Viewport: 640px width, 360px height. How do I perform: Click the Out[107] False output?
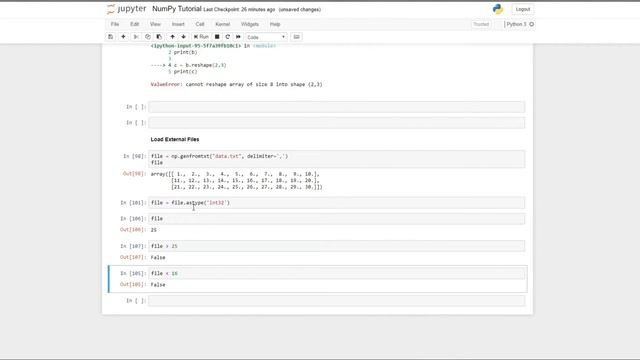(x=158, y=258)
